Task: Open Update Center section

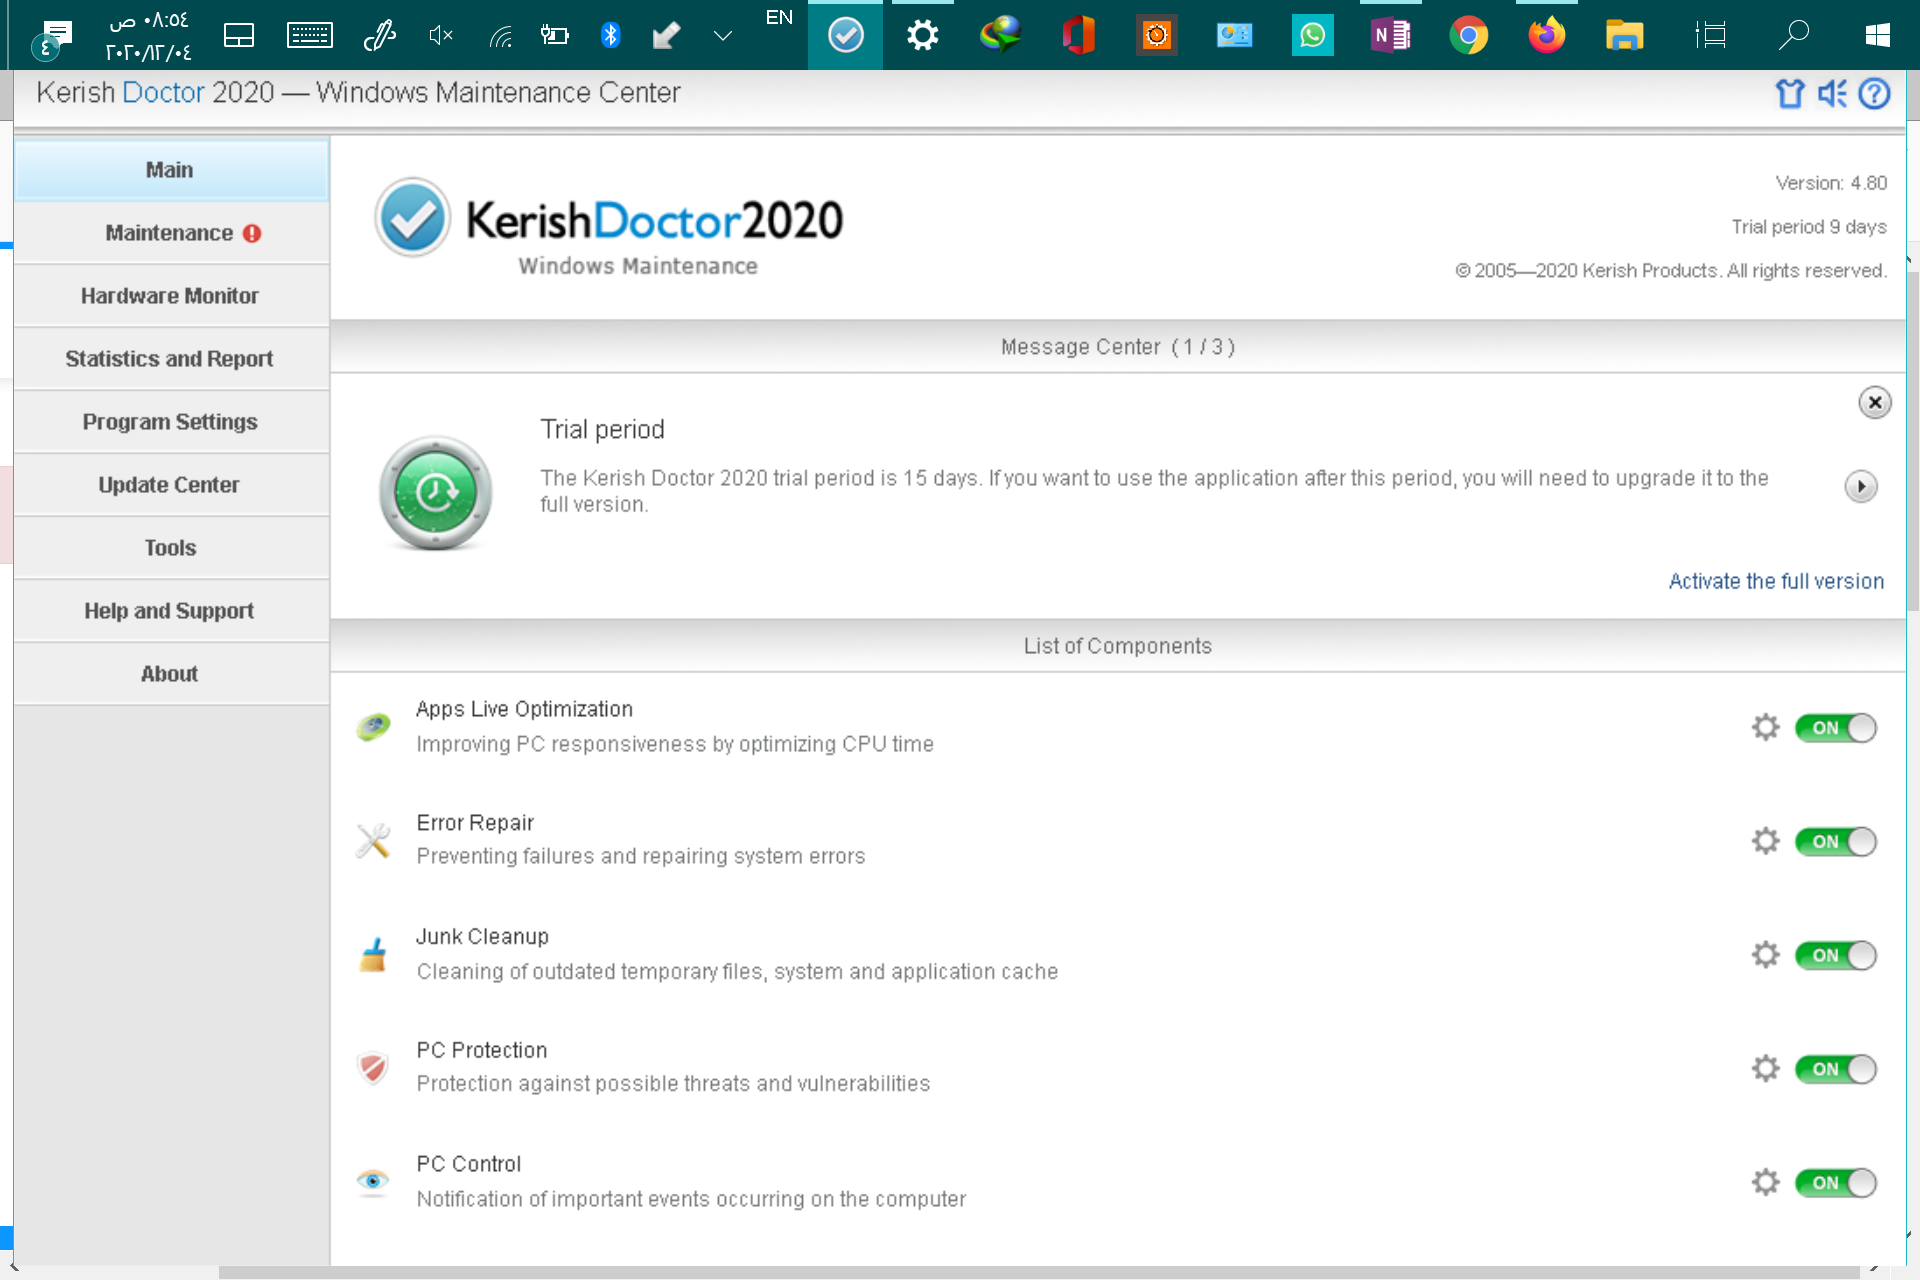Action: pos(171,485)
